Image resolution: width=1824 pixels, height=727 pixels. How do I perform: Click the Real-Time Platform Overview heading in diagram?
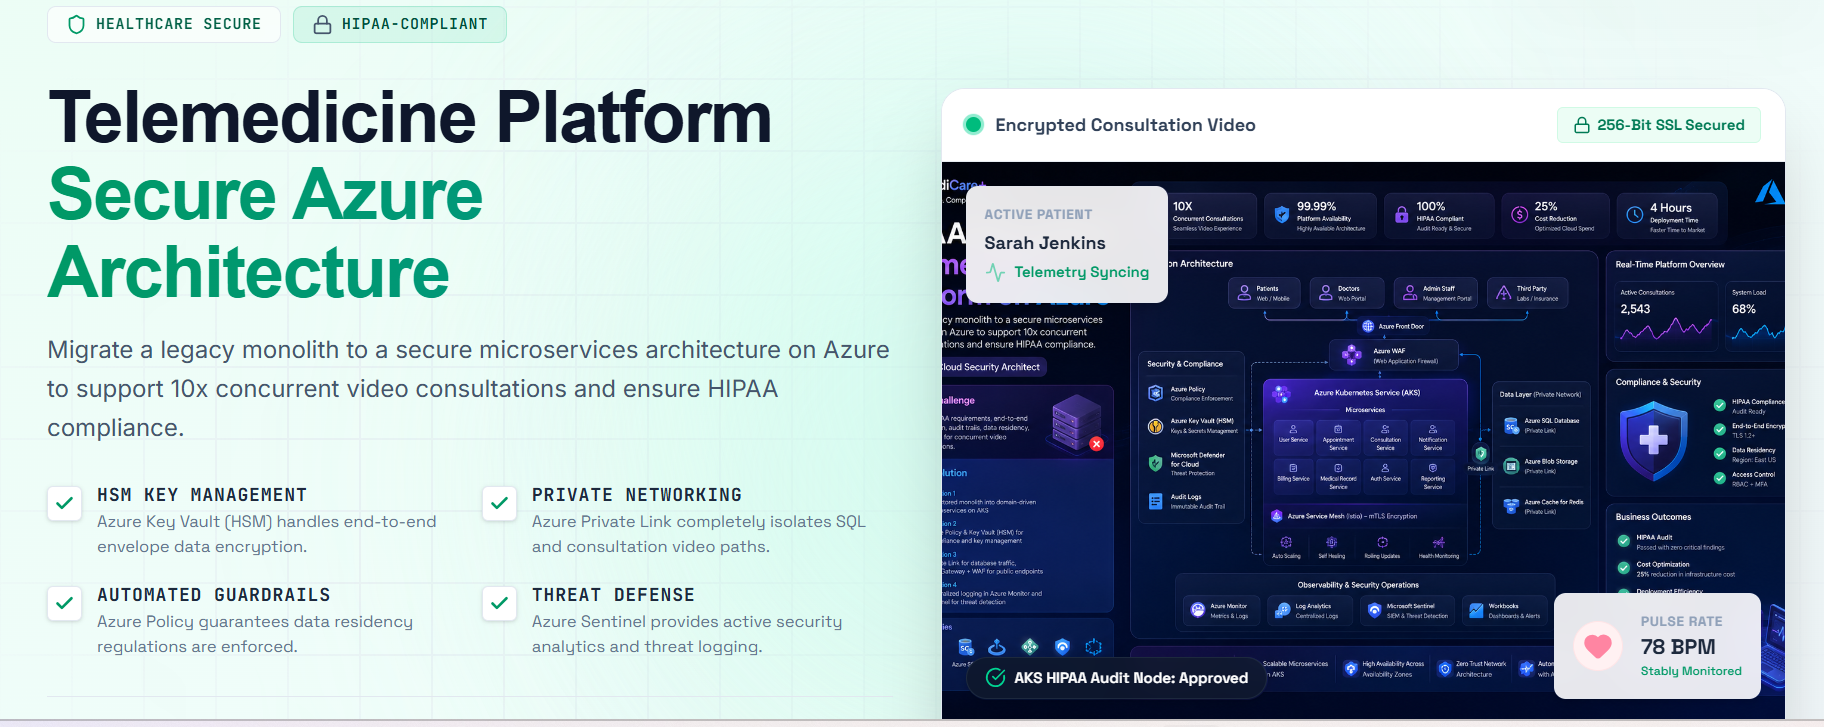click(x=1670, y=265)
